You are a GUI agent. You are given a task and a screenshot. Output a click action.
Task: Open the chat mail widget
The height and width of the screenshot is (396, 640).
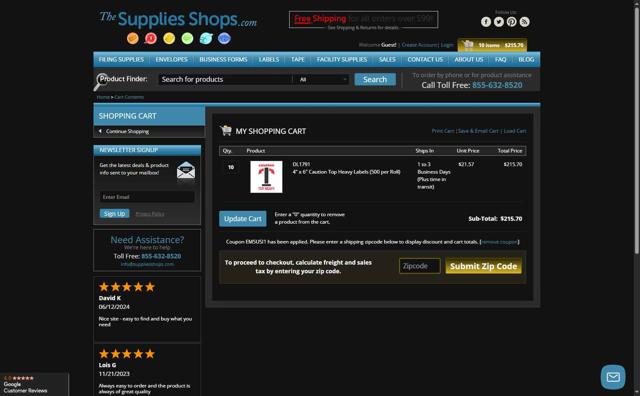pos(613,377)
